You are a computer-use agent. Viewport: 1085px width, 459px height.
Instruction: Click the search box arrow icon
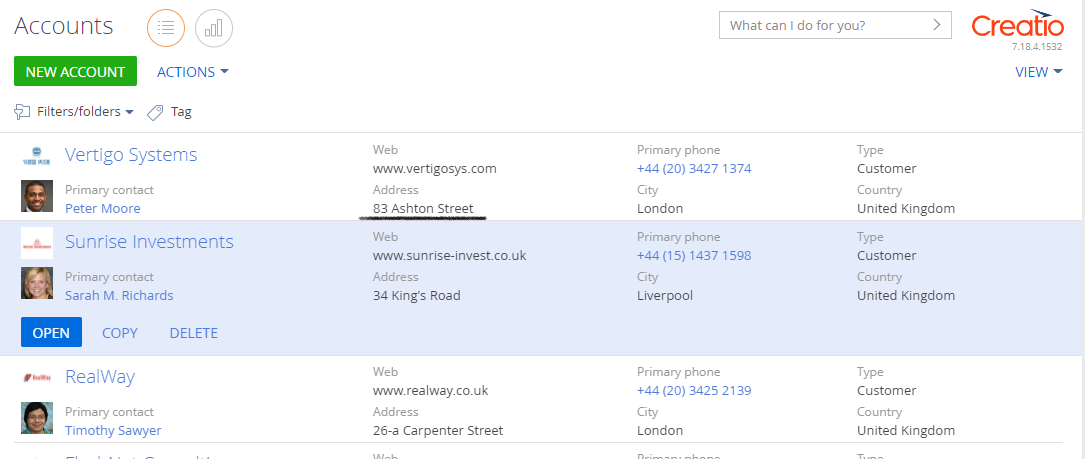pos(937,26)
